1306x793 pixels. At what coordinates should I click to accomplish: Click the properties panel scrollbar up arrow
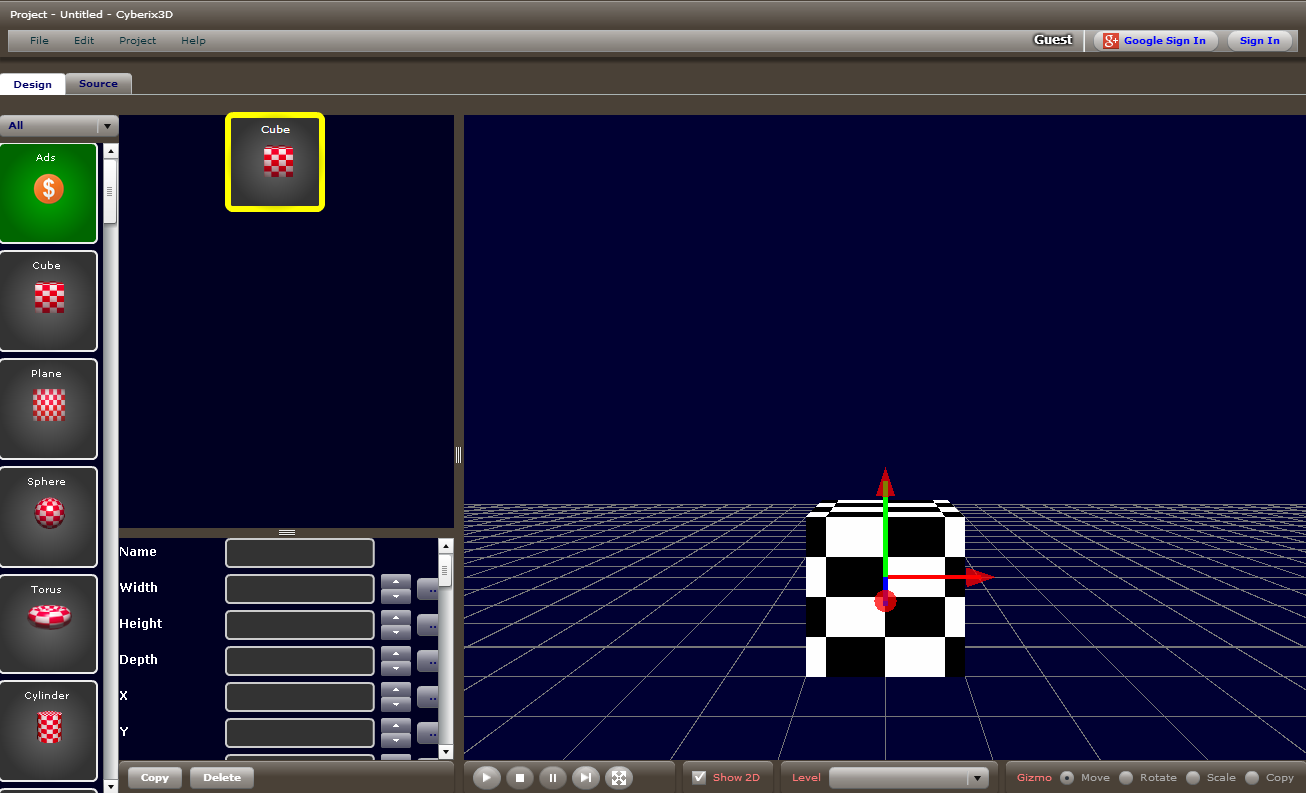446,546
